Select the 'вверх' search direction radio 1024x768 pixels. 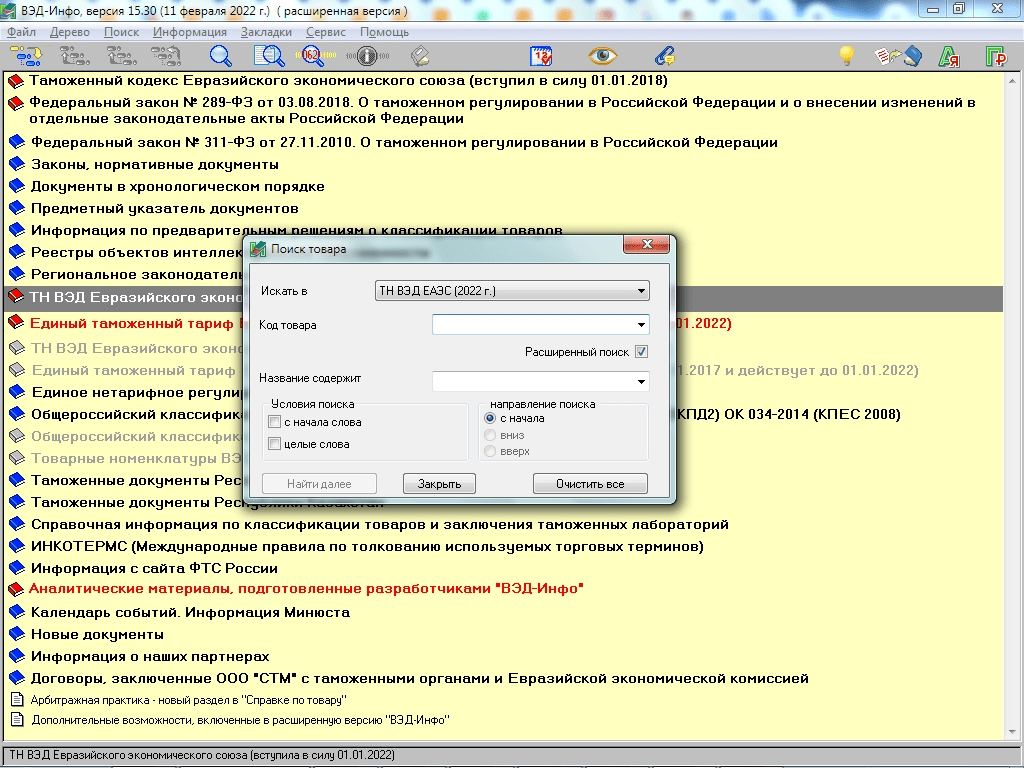click(x=490, y=451)
